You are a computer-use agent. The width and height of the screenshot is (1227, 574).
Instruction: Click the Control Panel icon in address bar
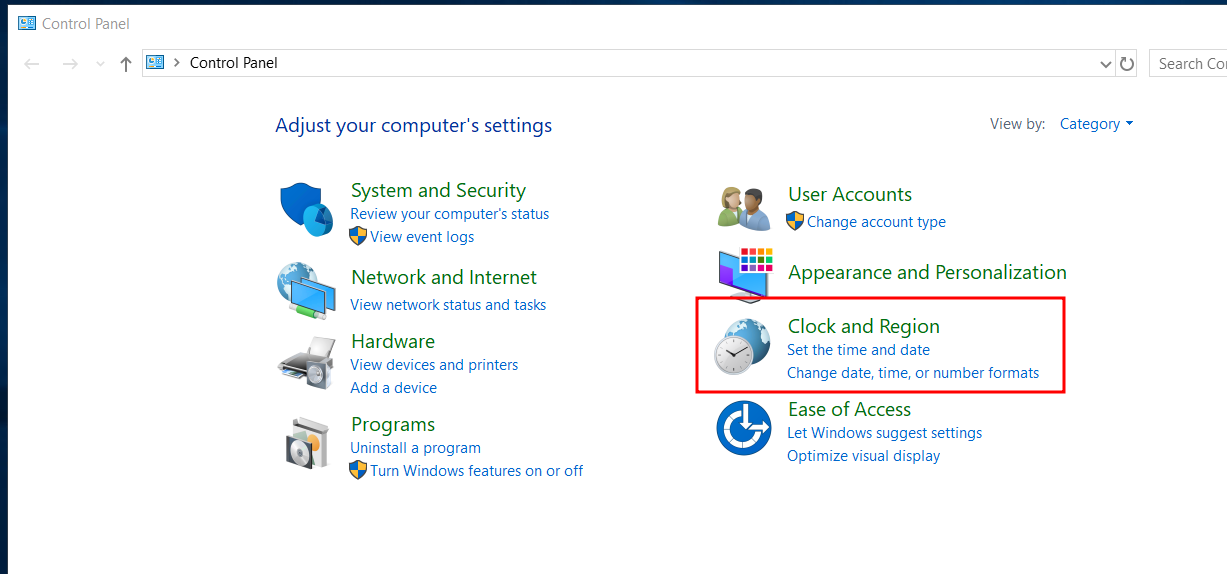(155, 62)
